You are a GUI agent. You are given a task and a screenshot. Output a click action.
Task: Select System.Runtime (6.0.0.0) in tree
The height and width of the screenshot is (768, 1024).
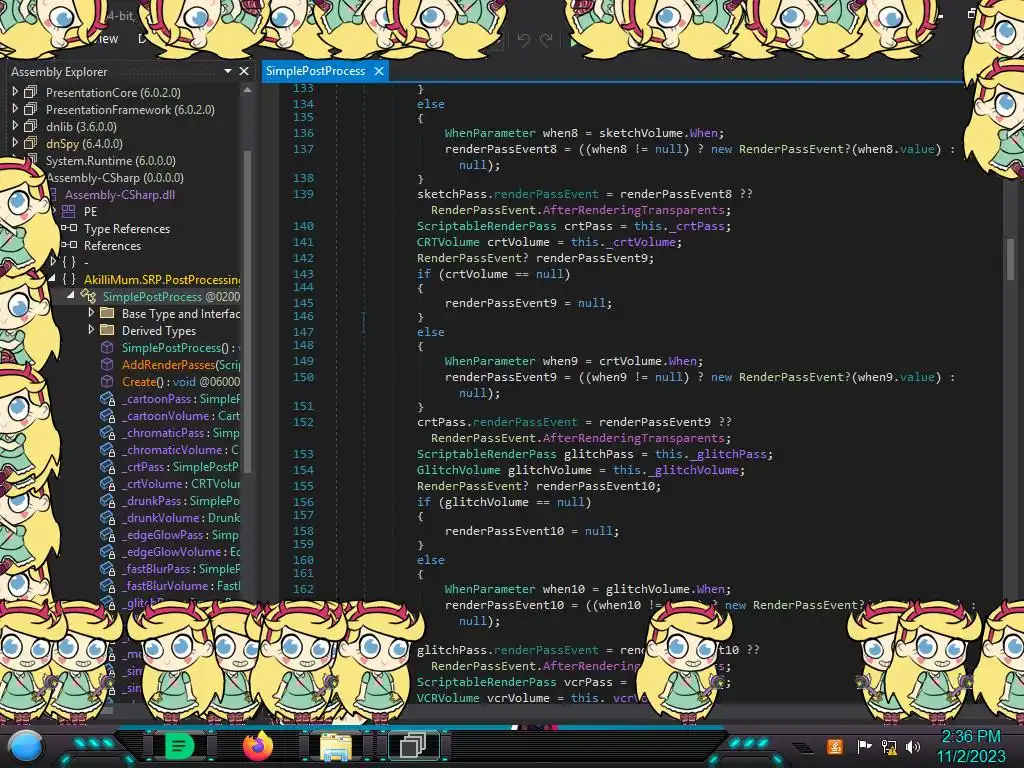110,160
